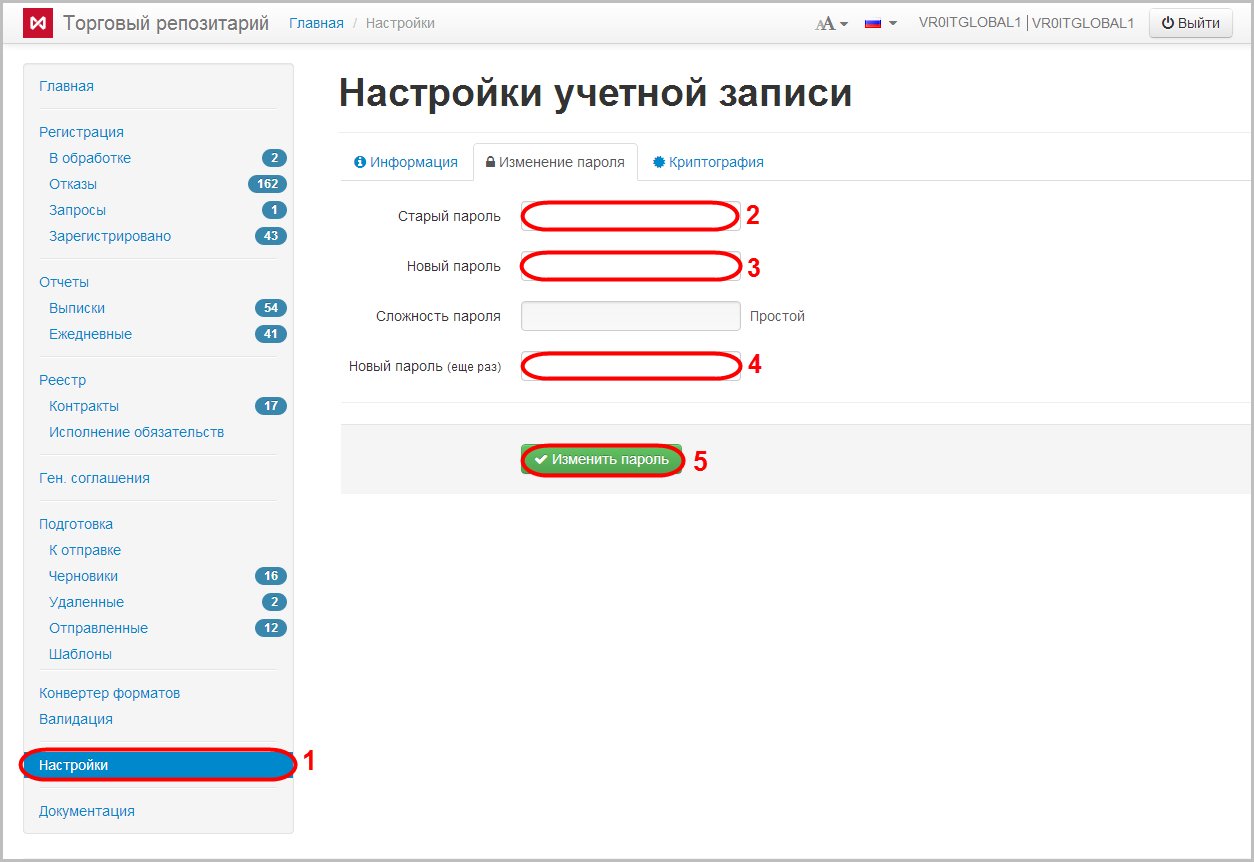Click the Контракты count badge 17
This screenshot has width=1254, height=862.
pyautogui.click(x=270, y=406)
